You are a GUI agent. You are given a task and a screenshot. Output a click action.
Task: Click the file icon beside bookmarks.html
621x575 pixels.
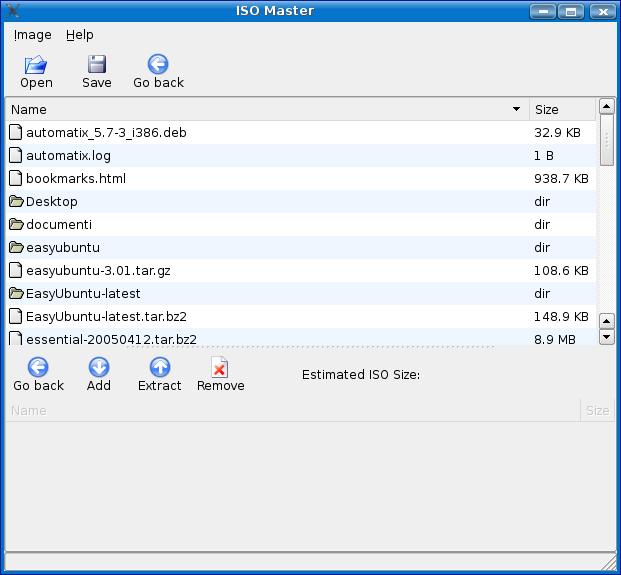click(x=15, y=178)
